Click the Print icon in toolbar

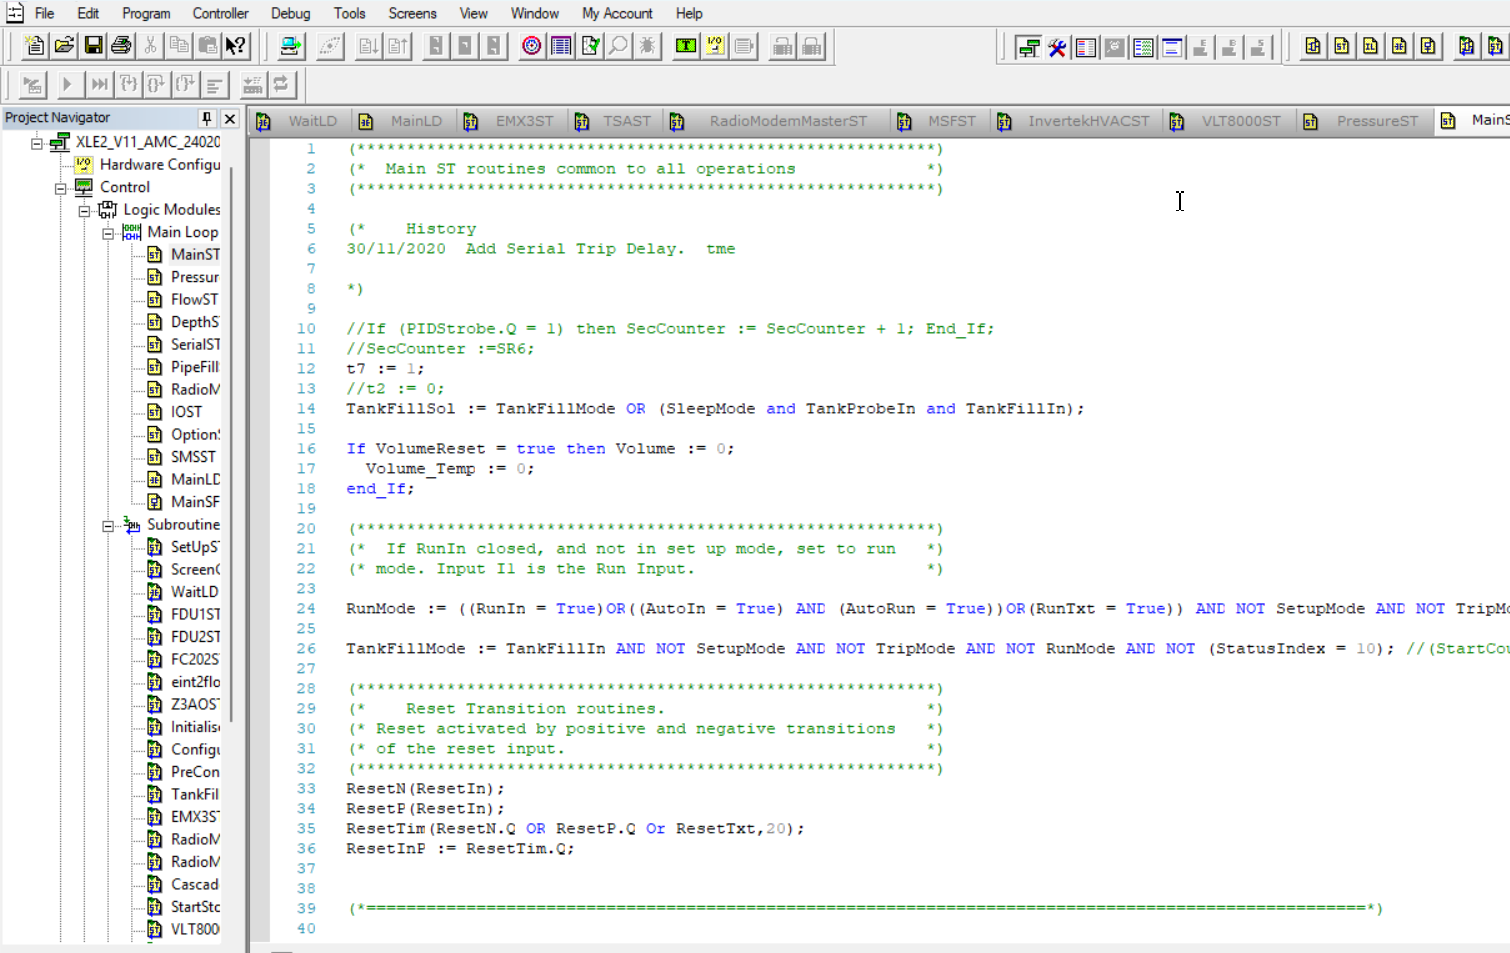121,46
